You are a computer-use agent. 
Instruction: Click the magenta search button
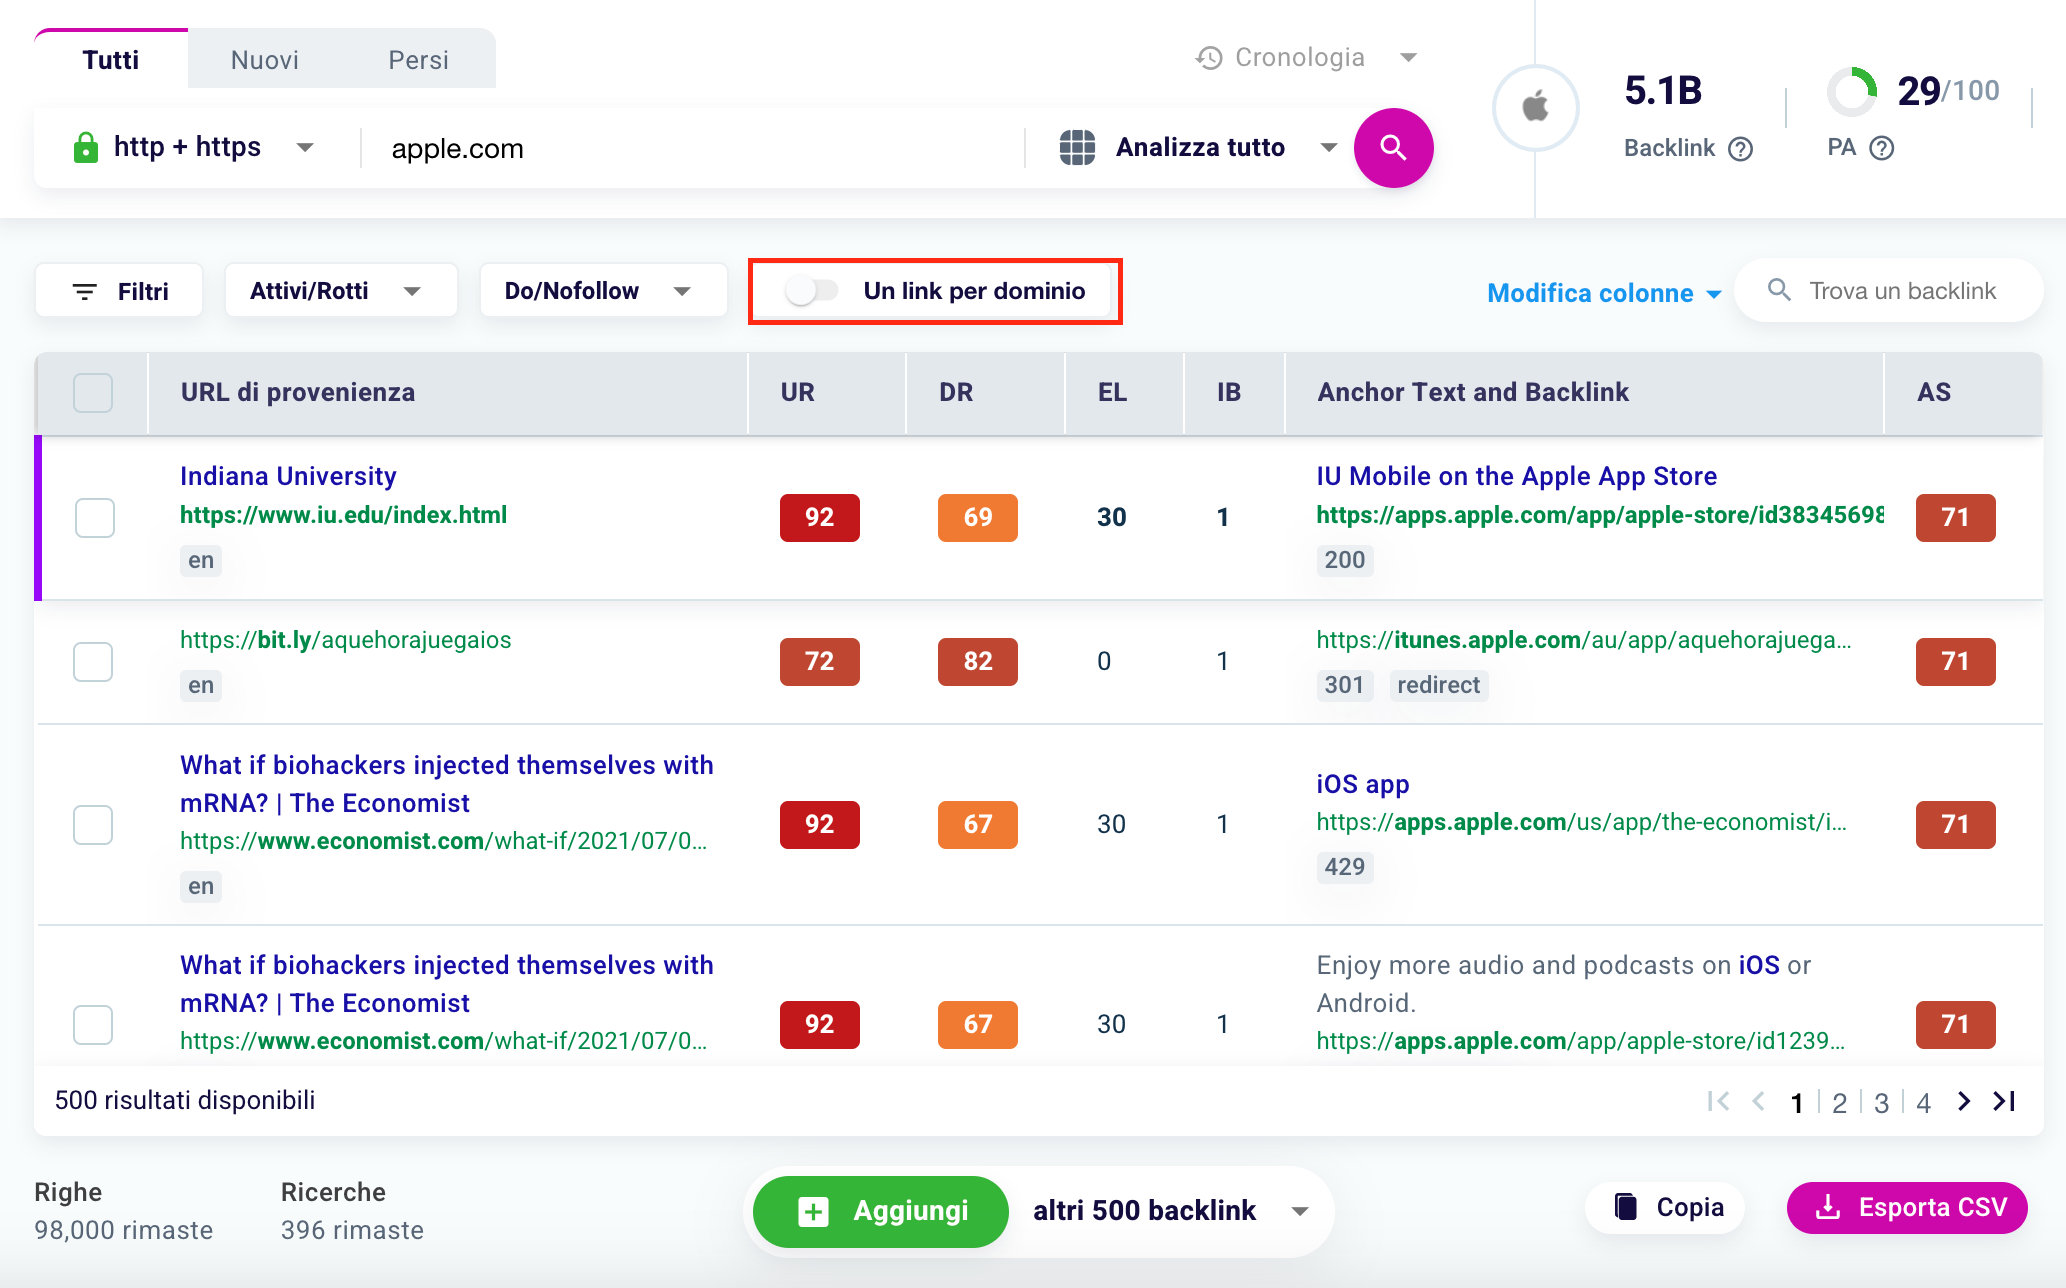[x=1393, y=148]
